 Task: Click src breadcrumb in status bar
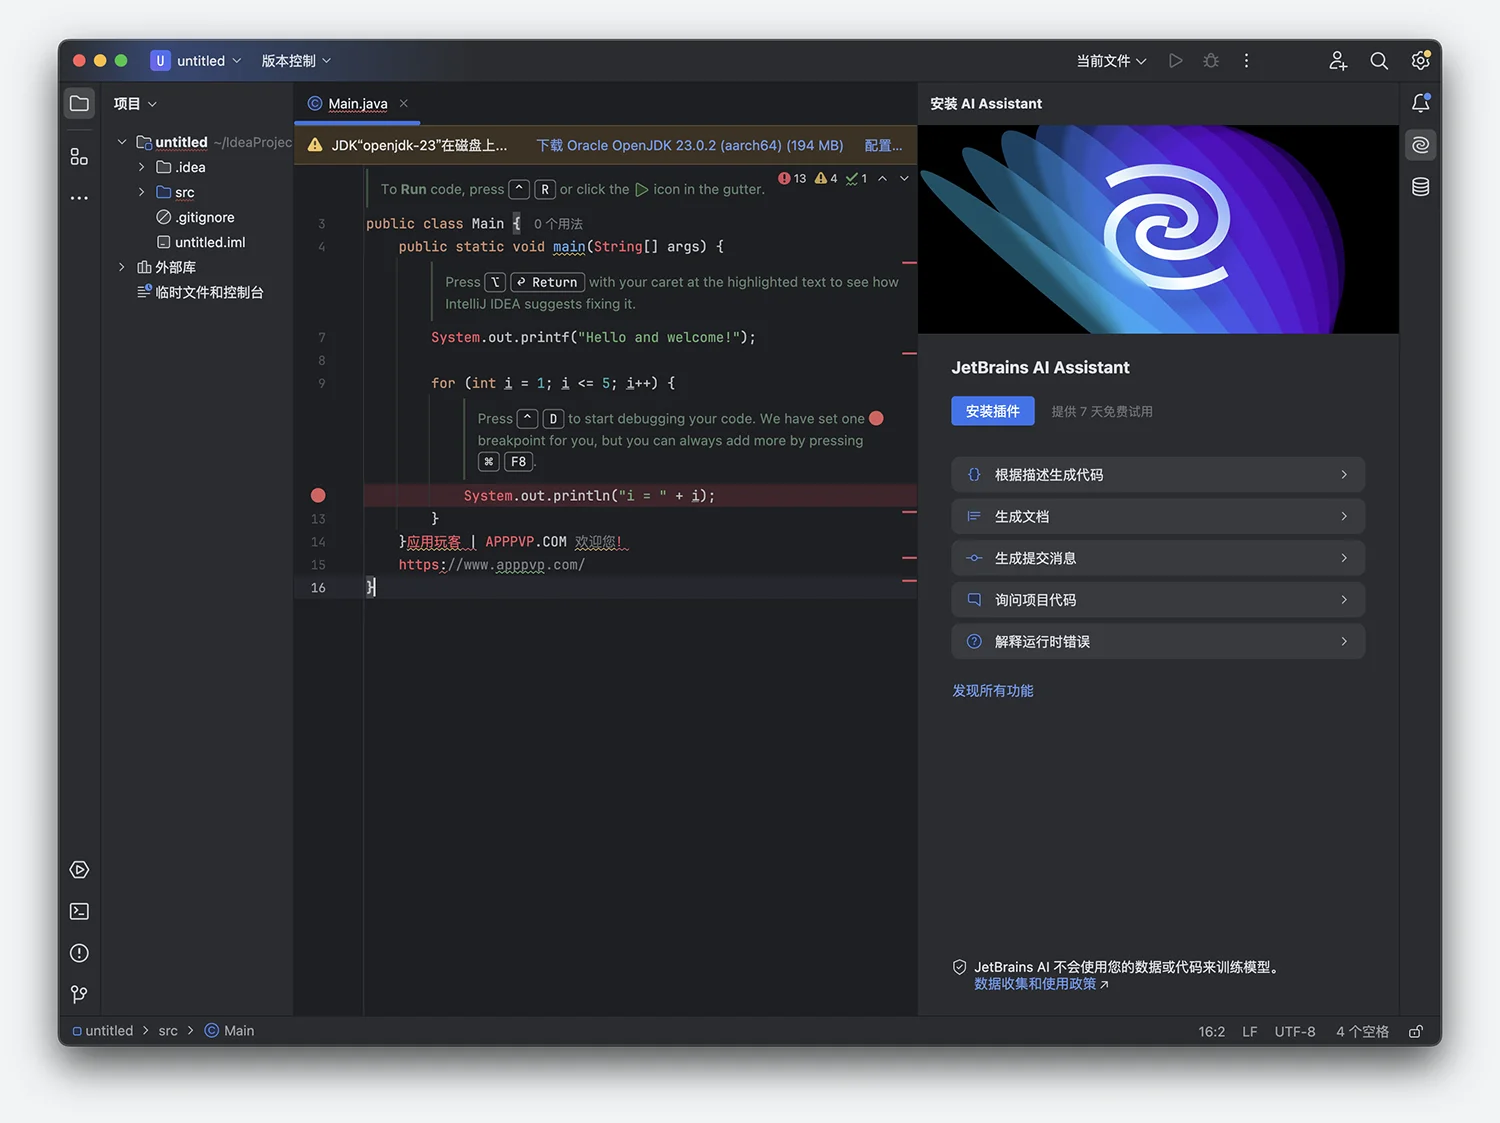tap(168, 1031)
